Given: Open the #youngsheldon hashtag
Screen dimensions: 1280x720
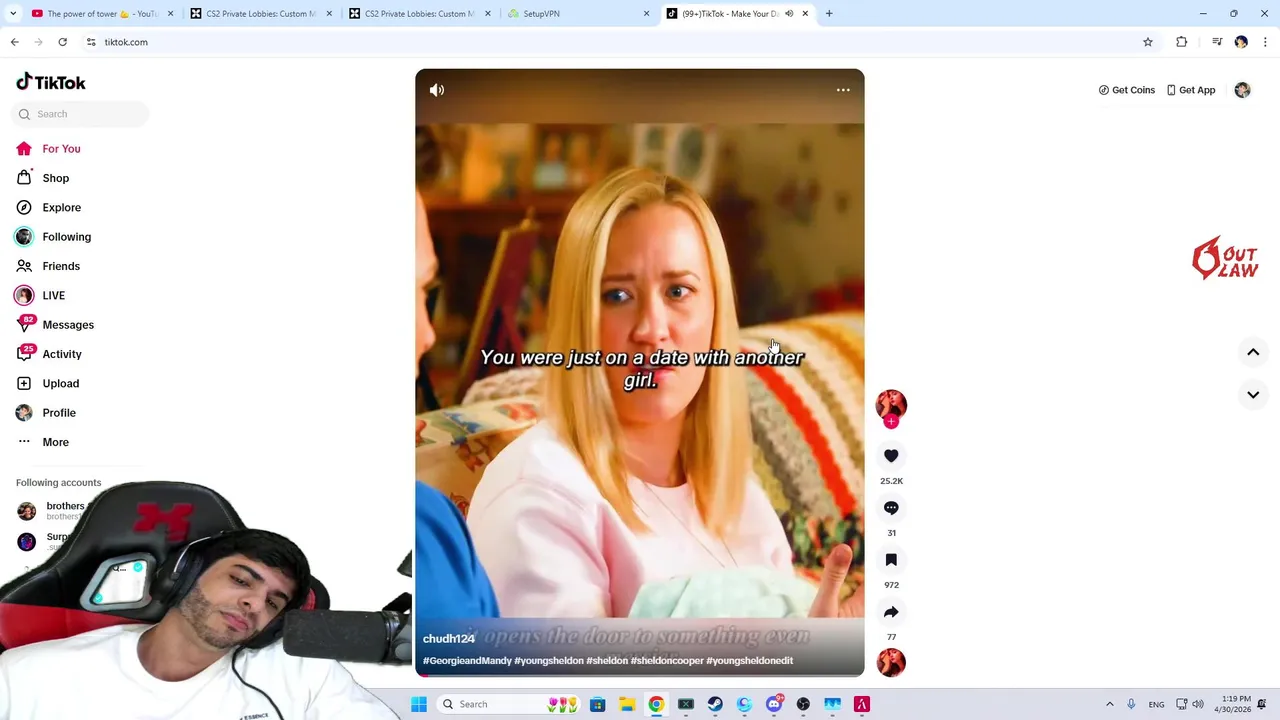Looking at the screenshot, I should click(x=549, y=661).
